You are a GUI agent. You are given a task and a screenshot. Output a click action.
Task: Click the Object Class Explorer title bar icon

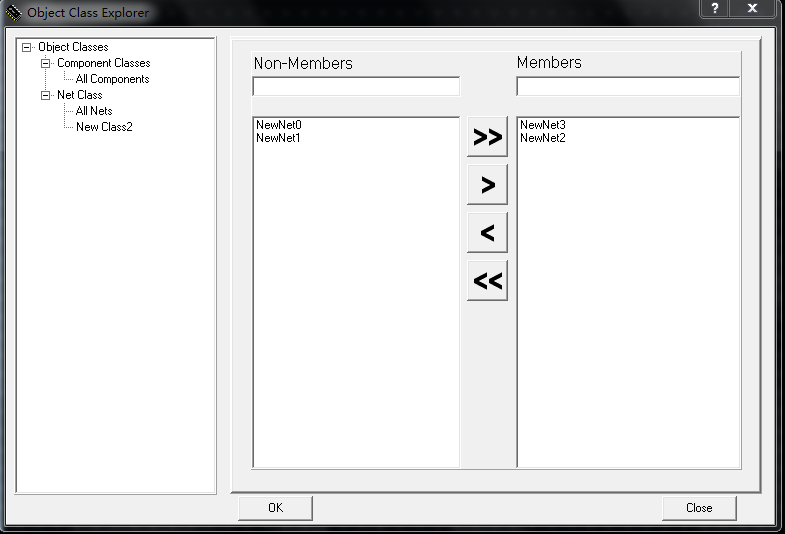[13, 12]
